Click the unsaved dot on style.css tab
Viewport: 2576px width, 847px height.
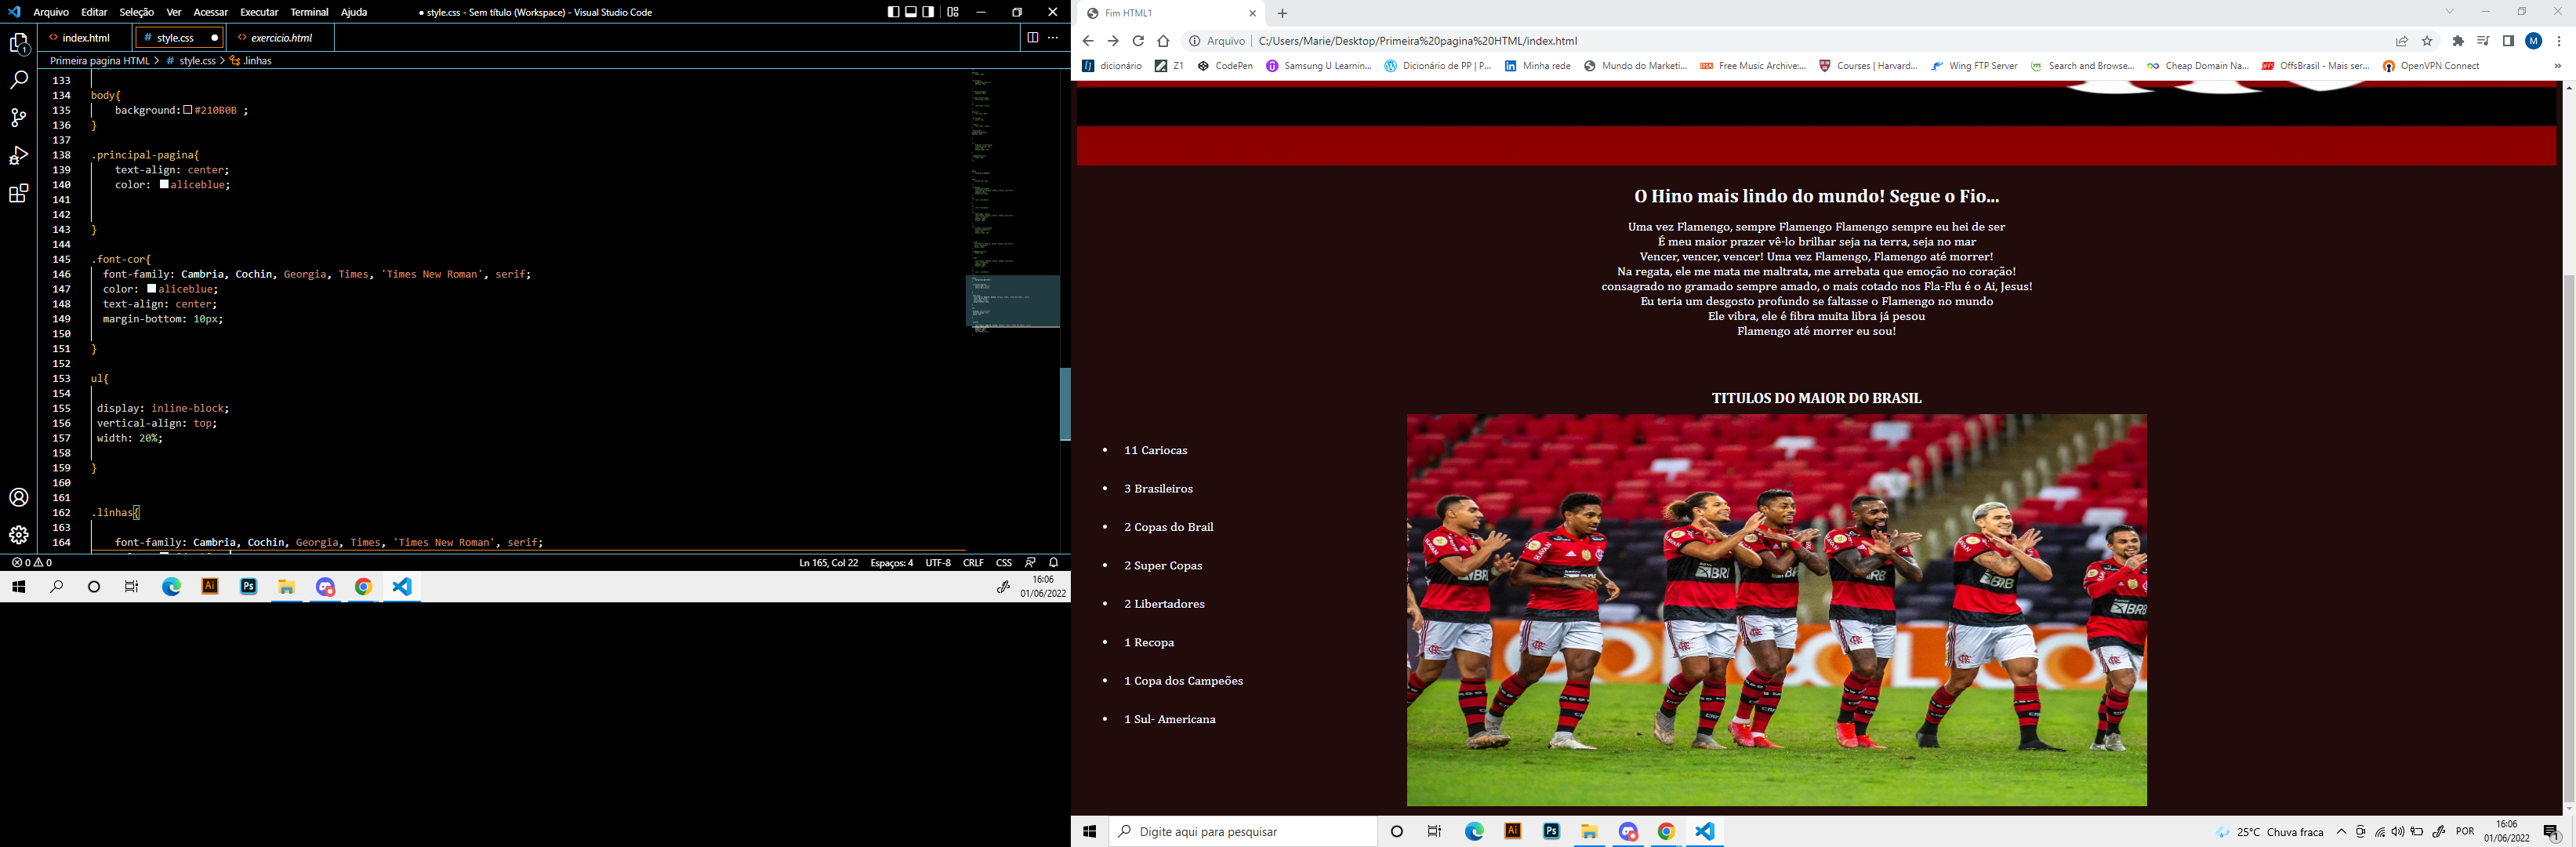214,38
